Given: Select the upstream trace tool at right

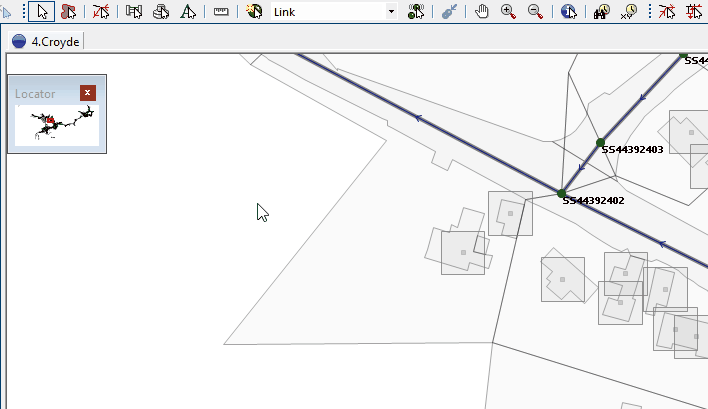Looking at the screenshot, I should point(667,12).
